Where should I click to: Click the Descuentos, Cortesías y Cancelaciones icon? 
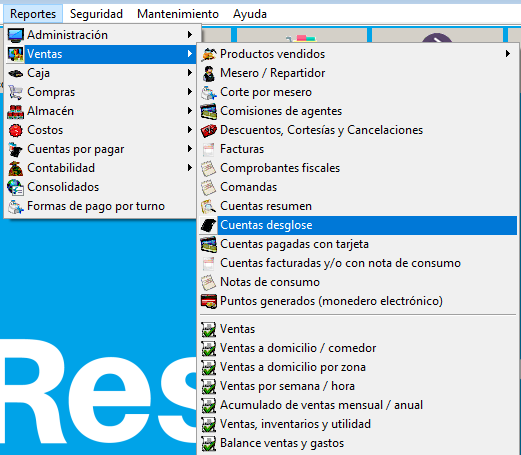coord(209,130)
